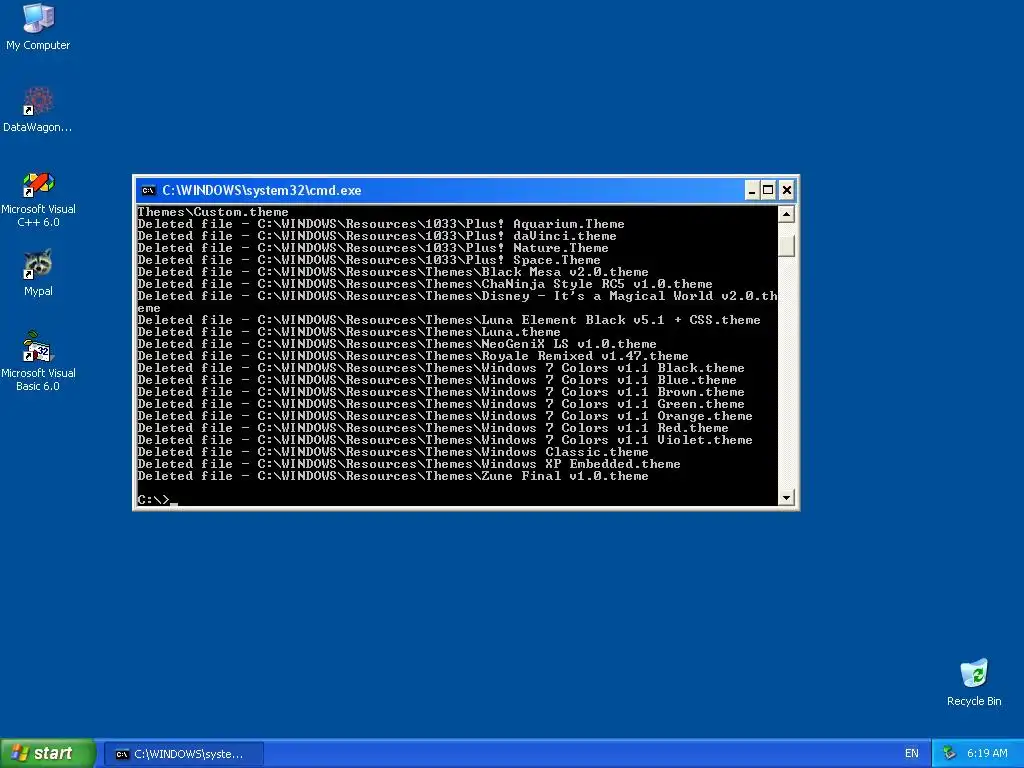Click the Plus! daVinci.theme deleted line
Image resolution: width=1024 pixels, height=768 pixels.
click(x=377, y=236)
